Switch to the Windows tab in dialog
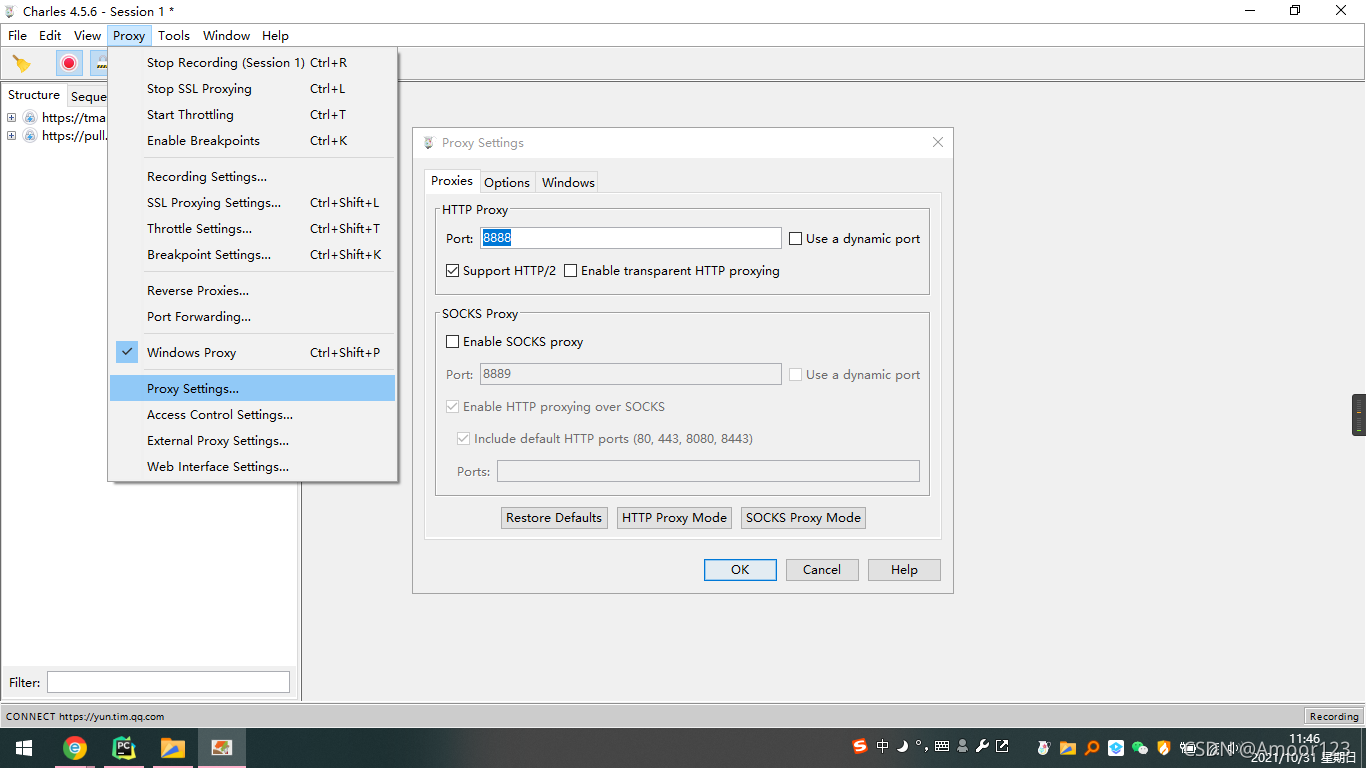This screenshot has width=1366, height=768. (568, 182)
